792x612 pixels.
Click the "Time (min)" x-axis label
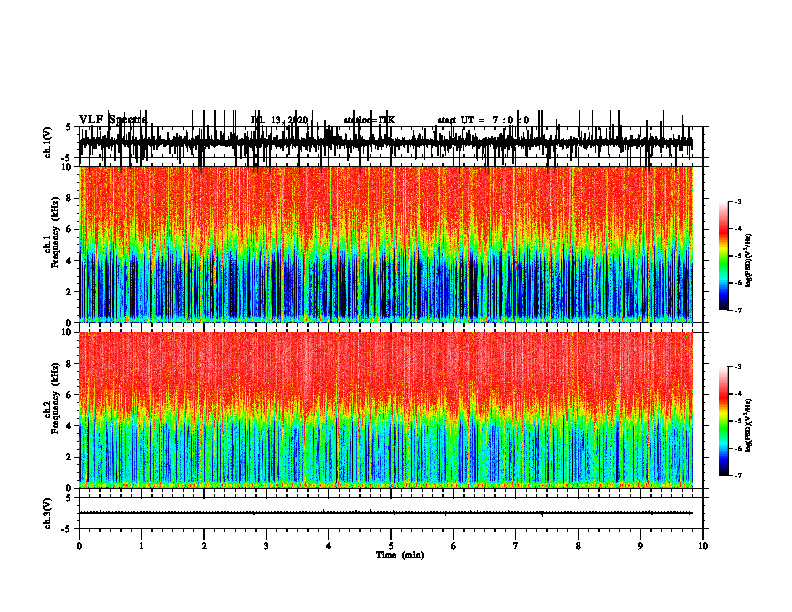400,555
